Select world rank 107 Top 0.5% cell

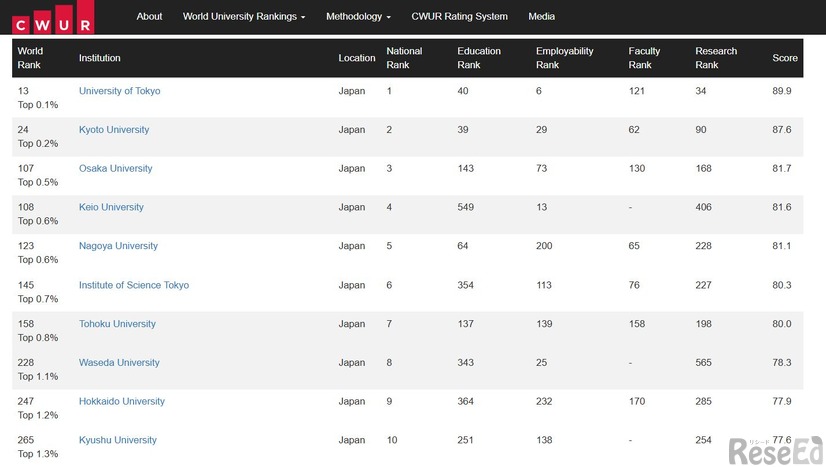click(x=38, y=175)
